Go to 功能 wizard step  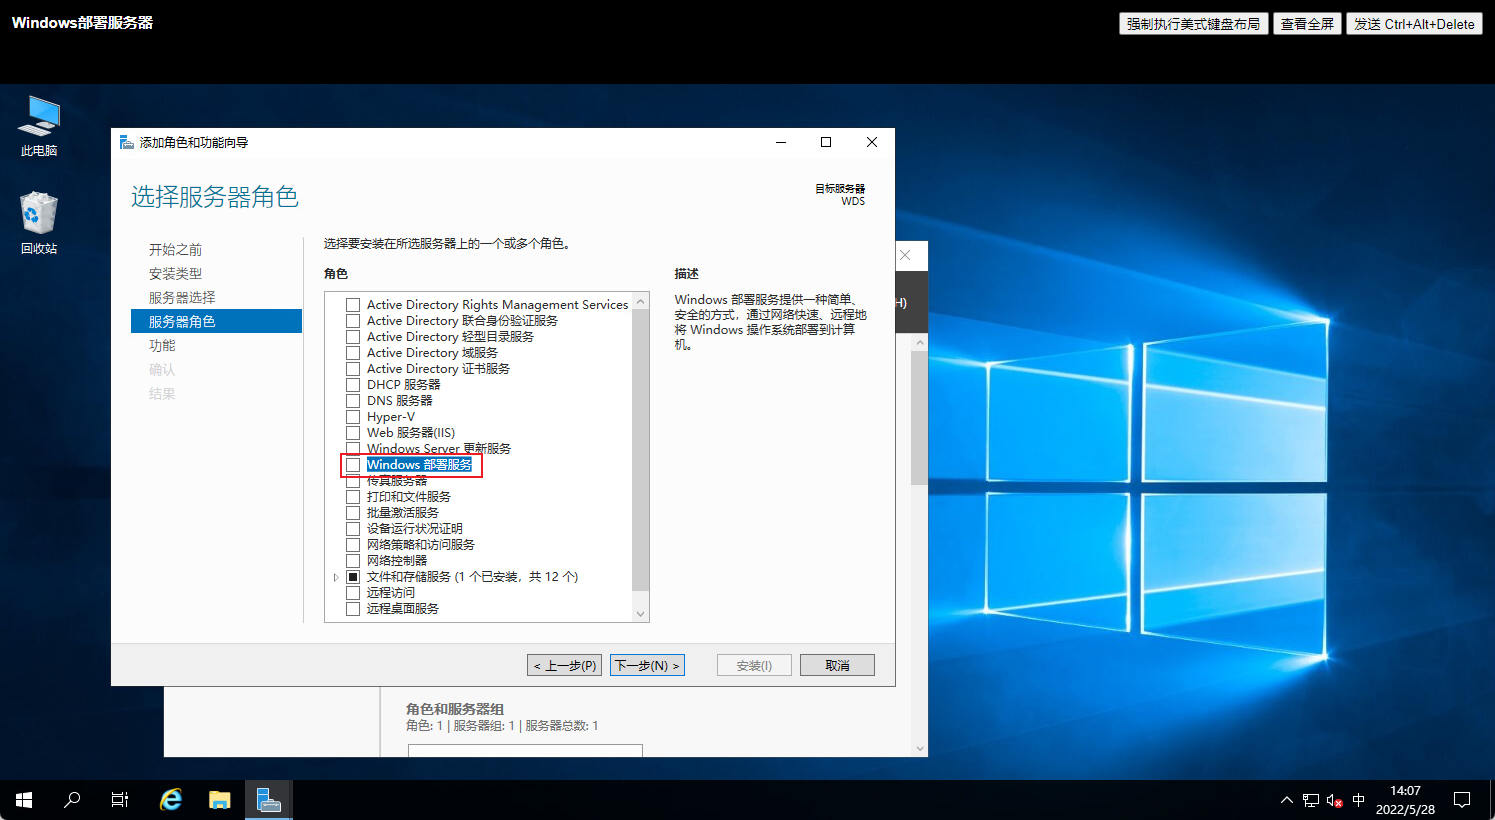tap(162, 345)
